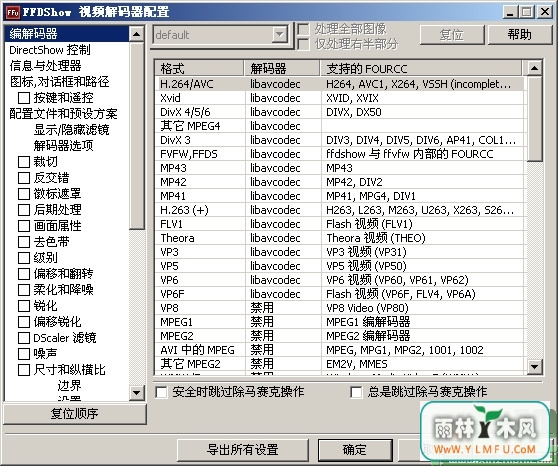Viewport: 558px width, 466px height.
Task: Enable the 去色带 checkbox
Action: [24, 242]
